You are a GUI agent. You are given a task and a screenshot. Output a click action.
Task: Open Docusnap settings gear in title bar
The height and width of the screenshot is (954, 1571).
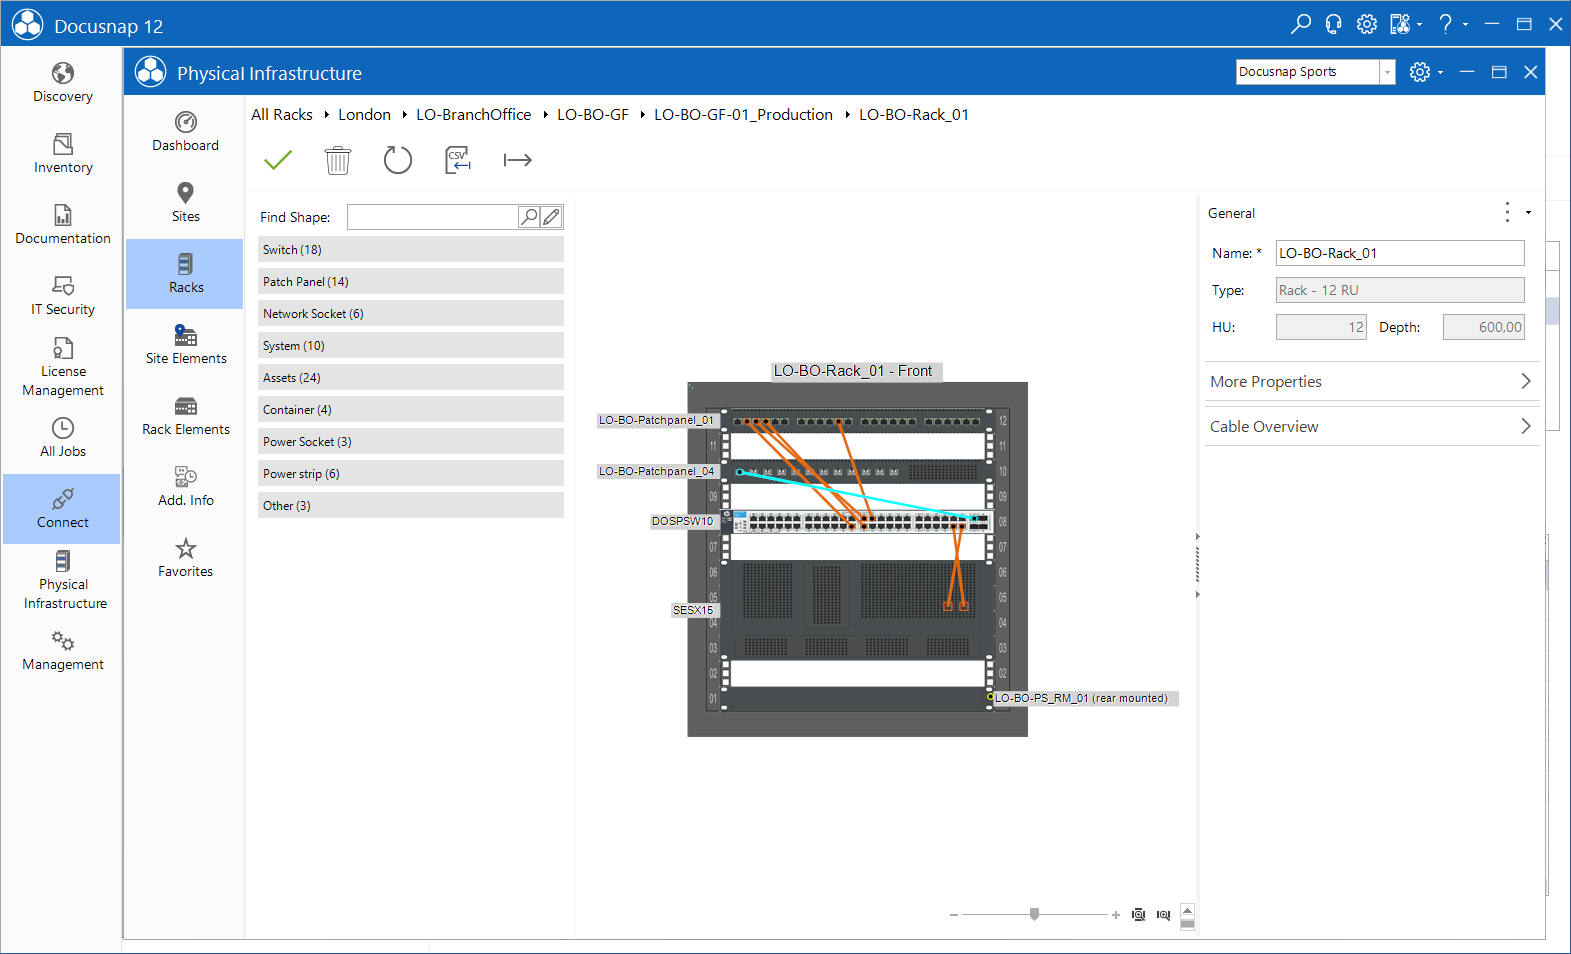coord(1366,24)
